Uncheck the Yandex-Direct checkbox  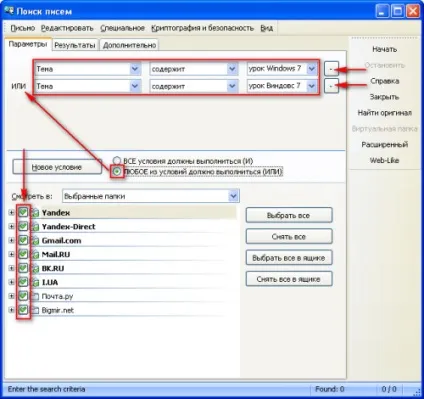point(23,226)
